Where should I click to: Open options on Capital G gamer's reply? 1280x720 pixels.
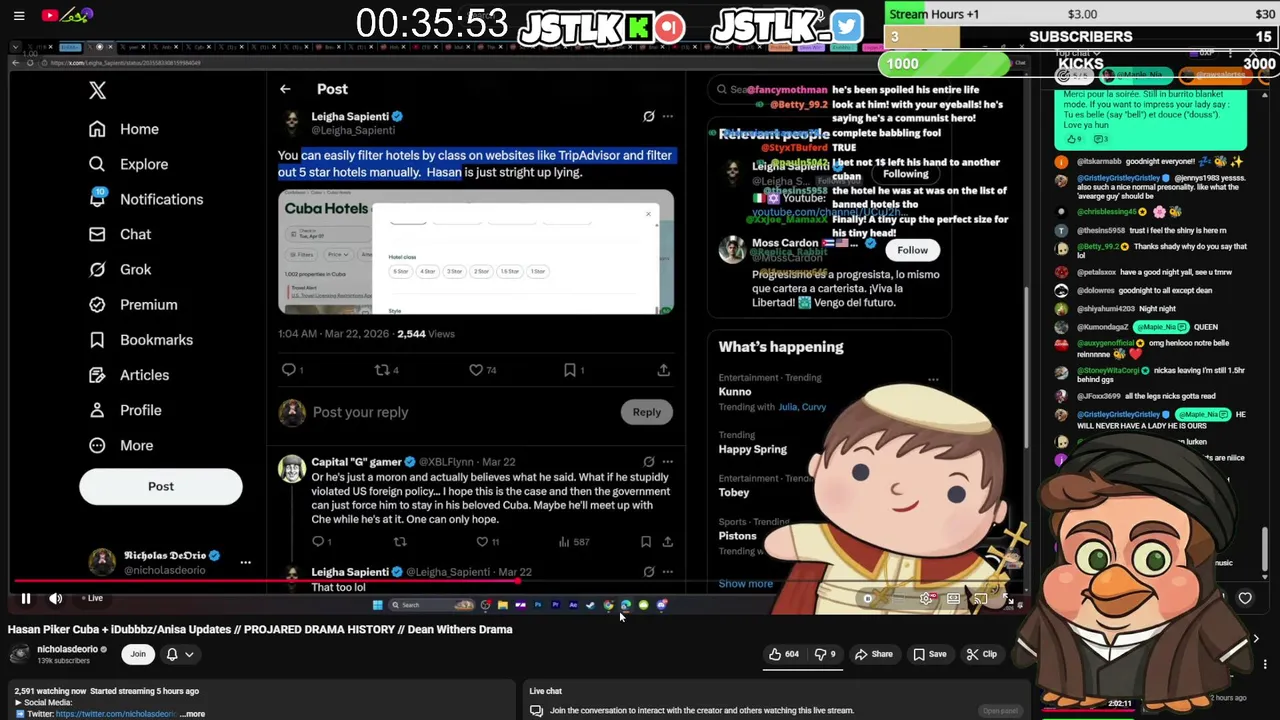coord(668,462)
